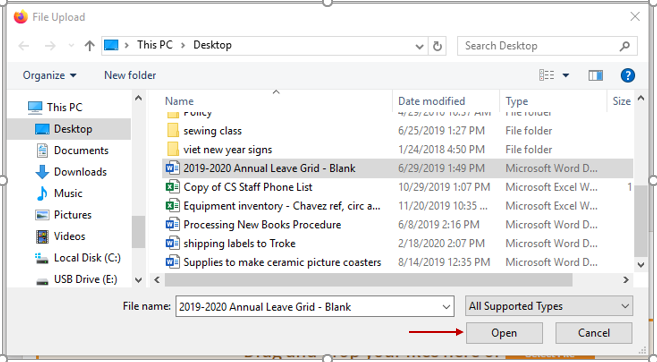Viewport: 657px width, 362px height.
Task: Open the view options dropdown arrow
Action: tap(566, 76)
